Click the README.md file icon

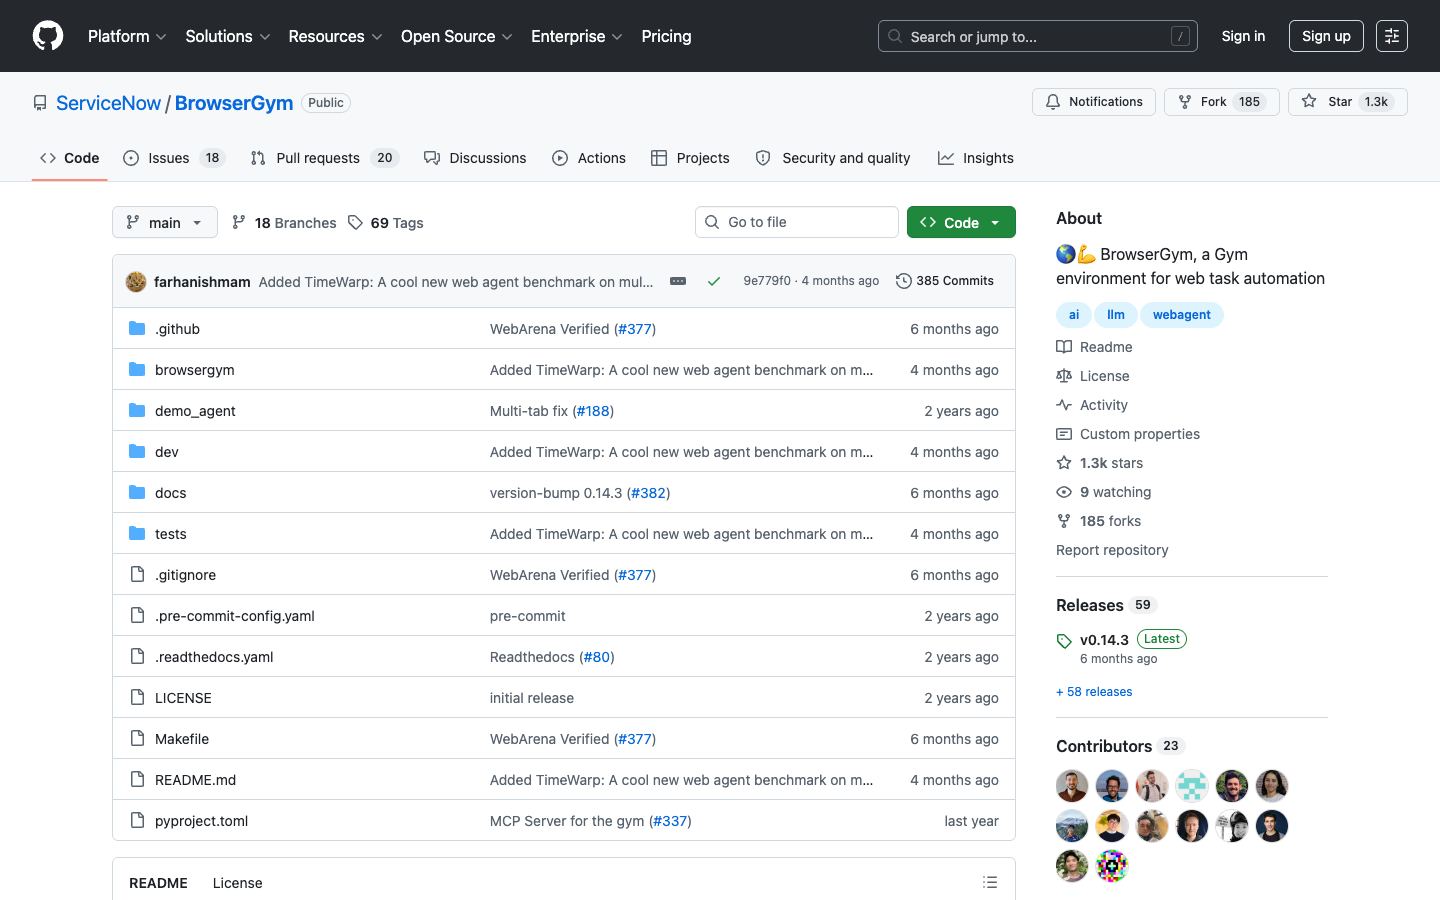137,779
